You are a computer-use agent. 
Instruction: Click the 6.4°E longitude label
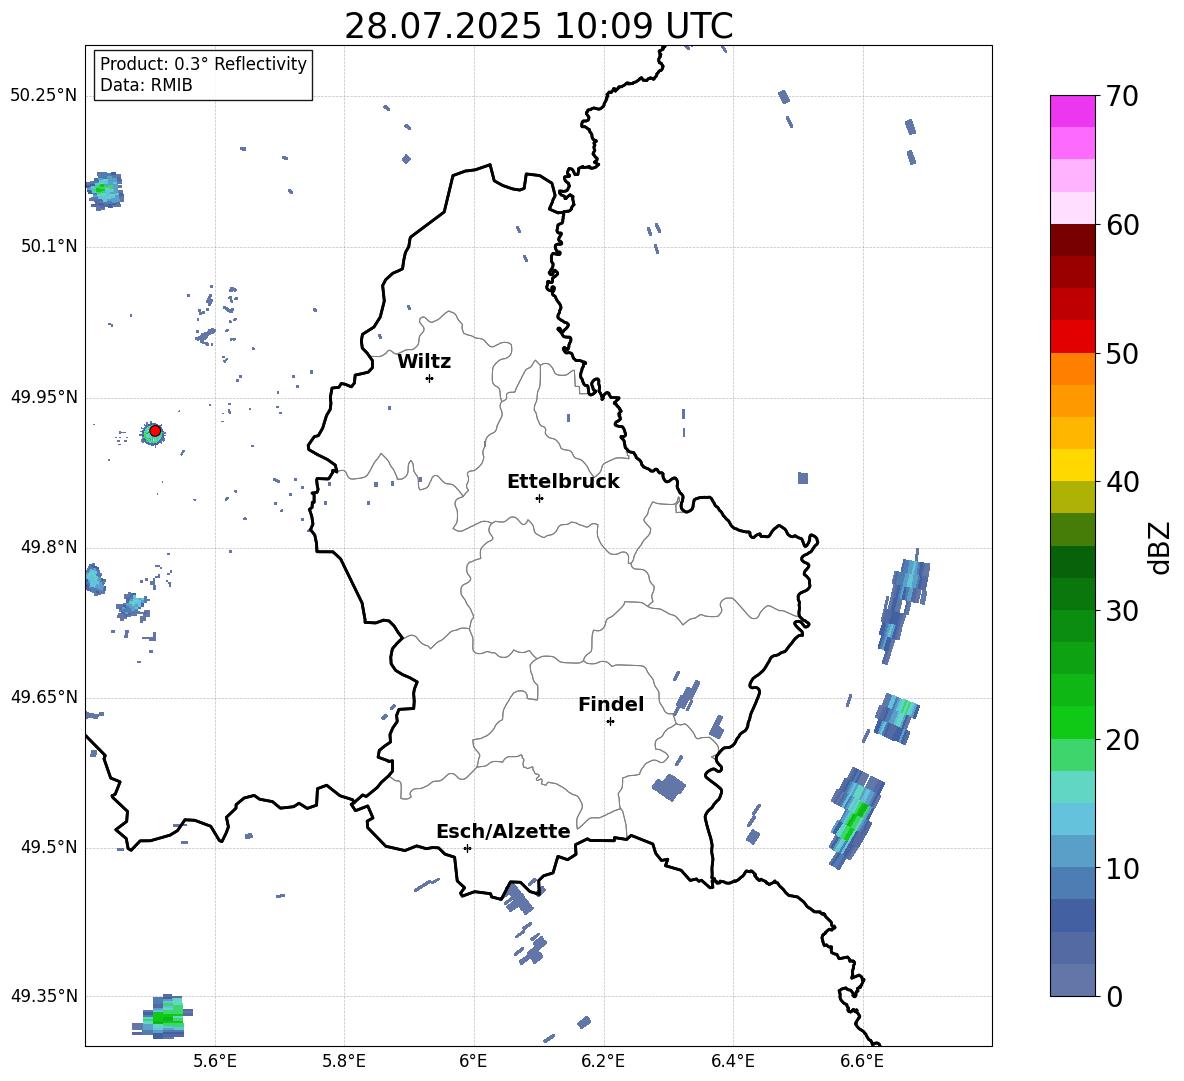732,1061
